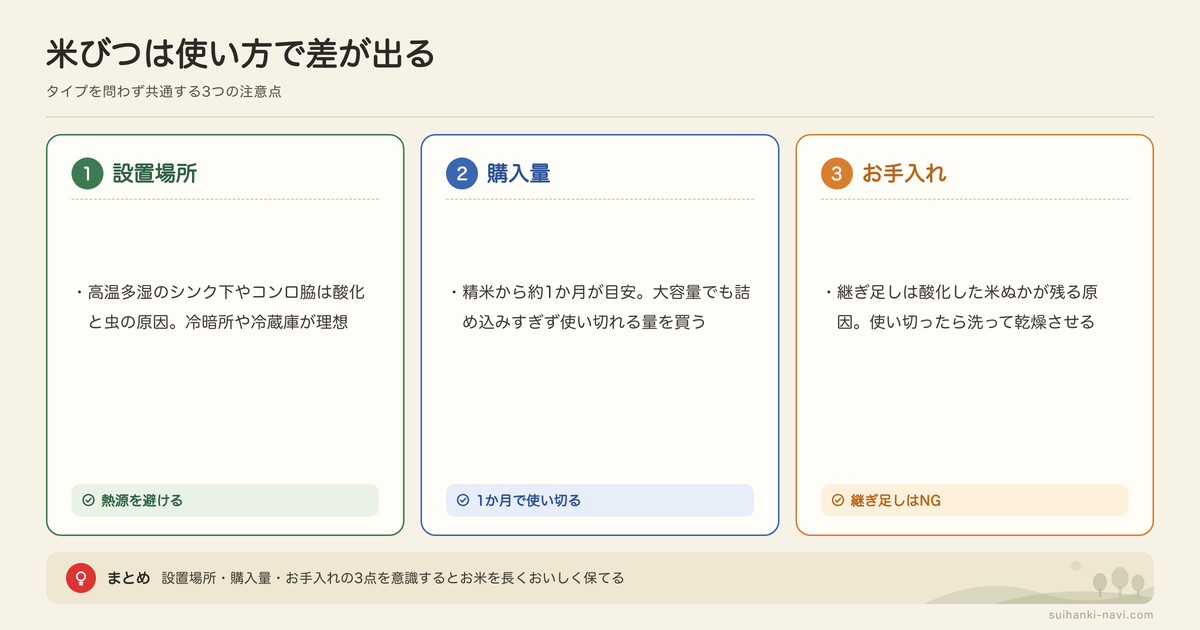The width and height of the screenshot is (1200, 630).
Task: Select the 継ぎ足しはNG orange tag
Action: pos(974,500)
